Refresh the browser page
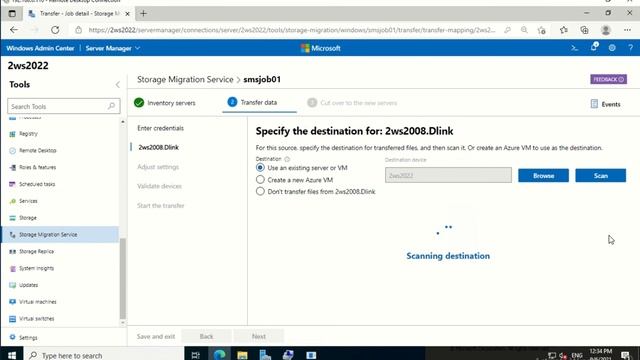The width and height of the screenshot is (640, 360). click(55, 30)
